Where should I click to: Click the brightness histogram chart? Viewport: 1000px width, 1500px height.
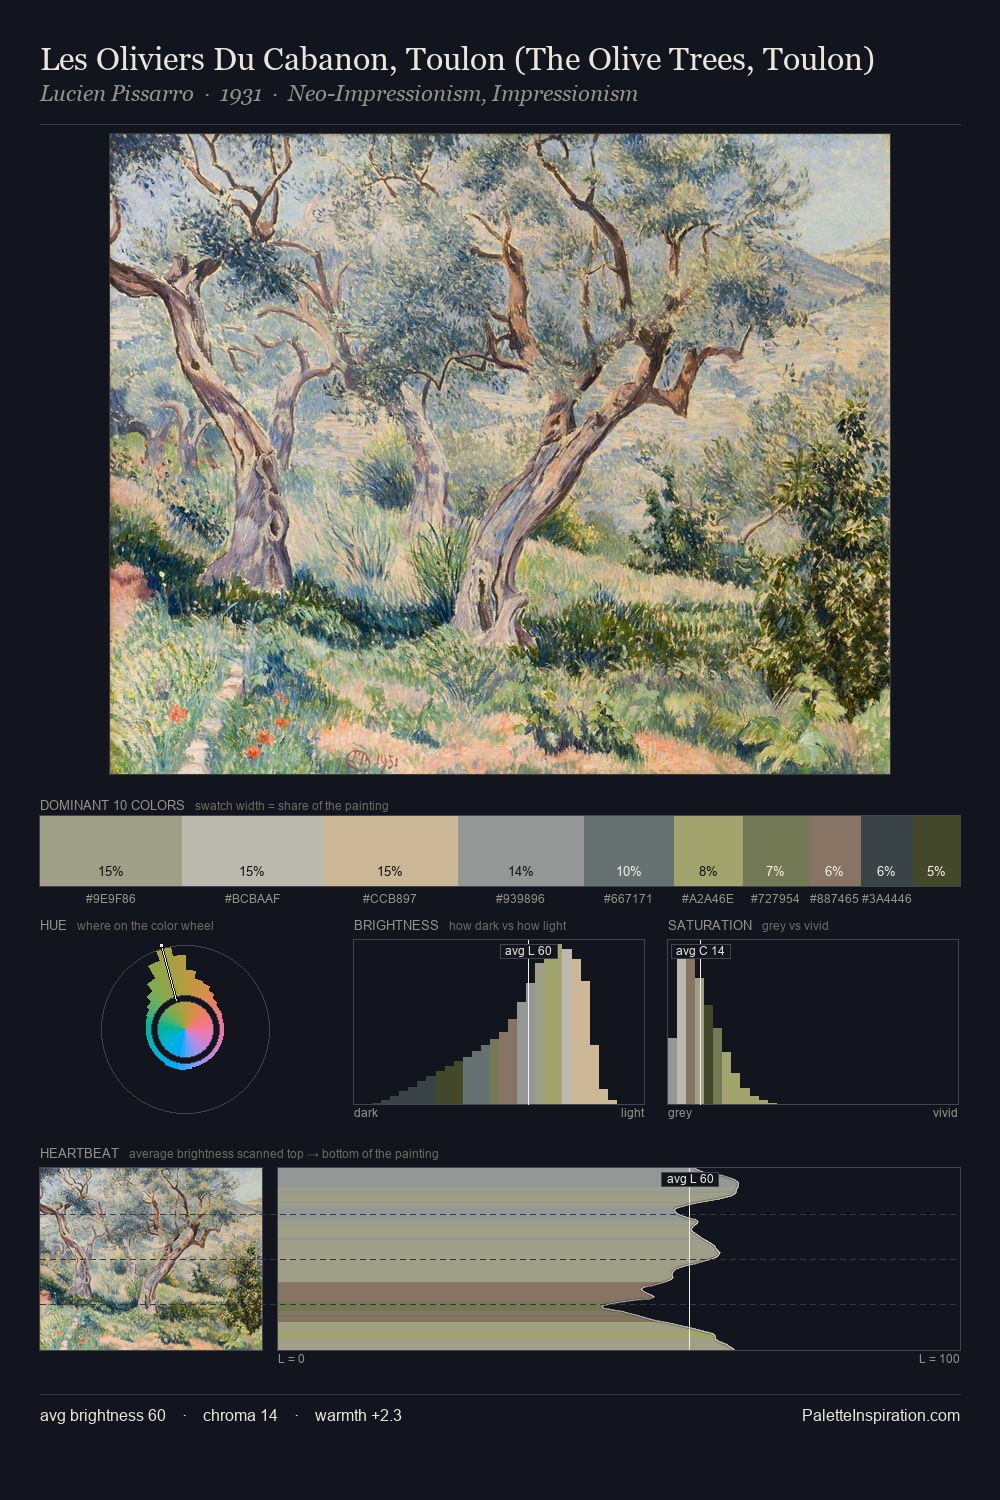(x=499, y=1022)
